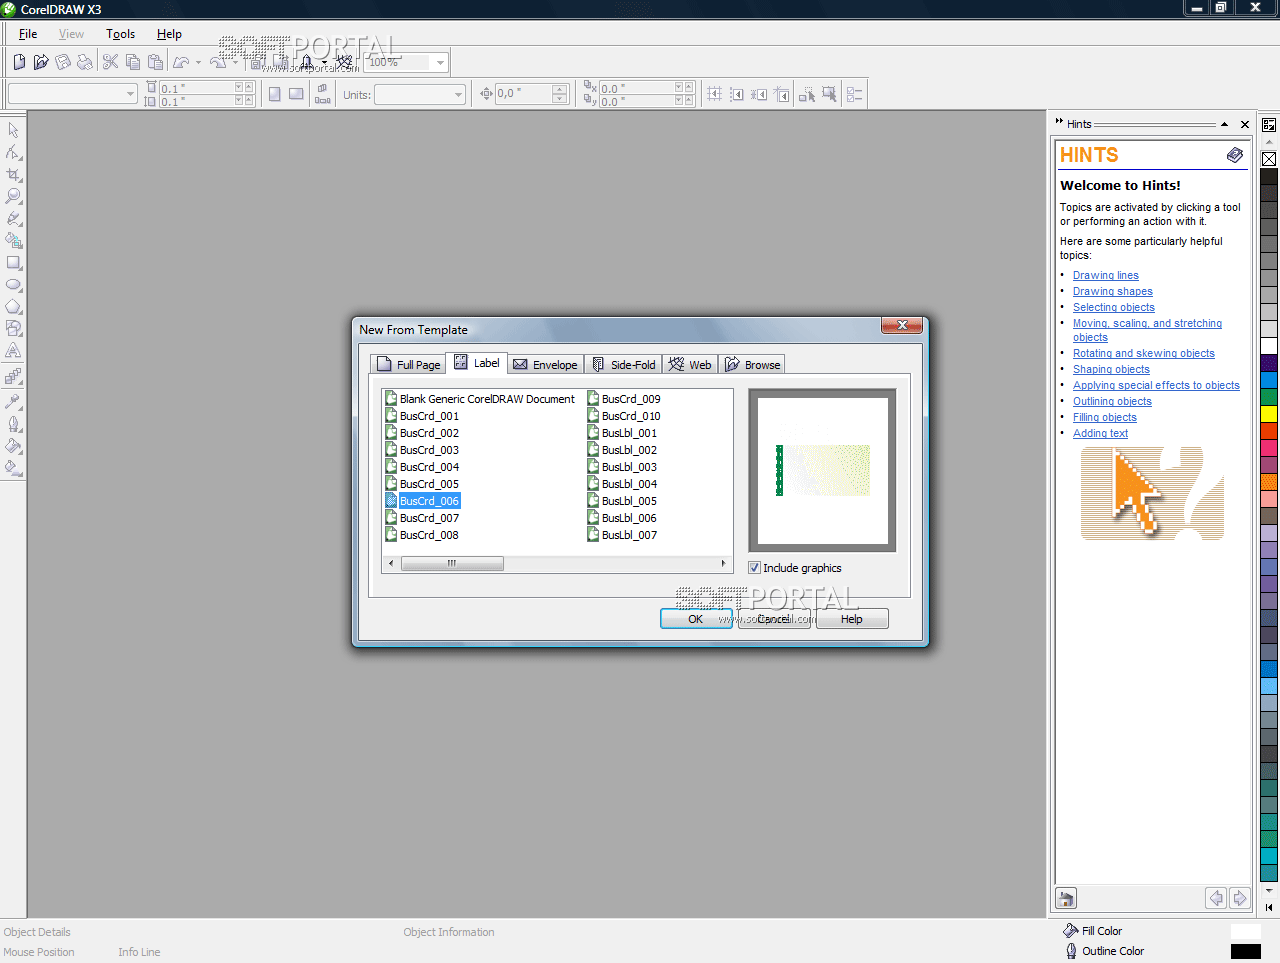Select the Interactive Blend tool

13,376
